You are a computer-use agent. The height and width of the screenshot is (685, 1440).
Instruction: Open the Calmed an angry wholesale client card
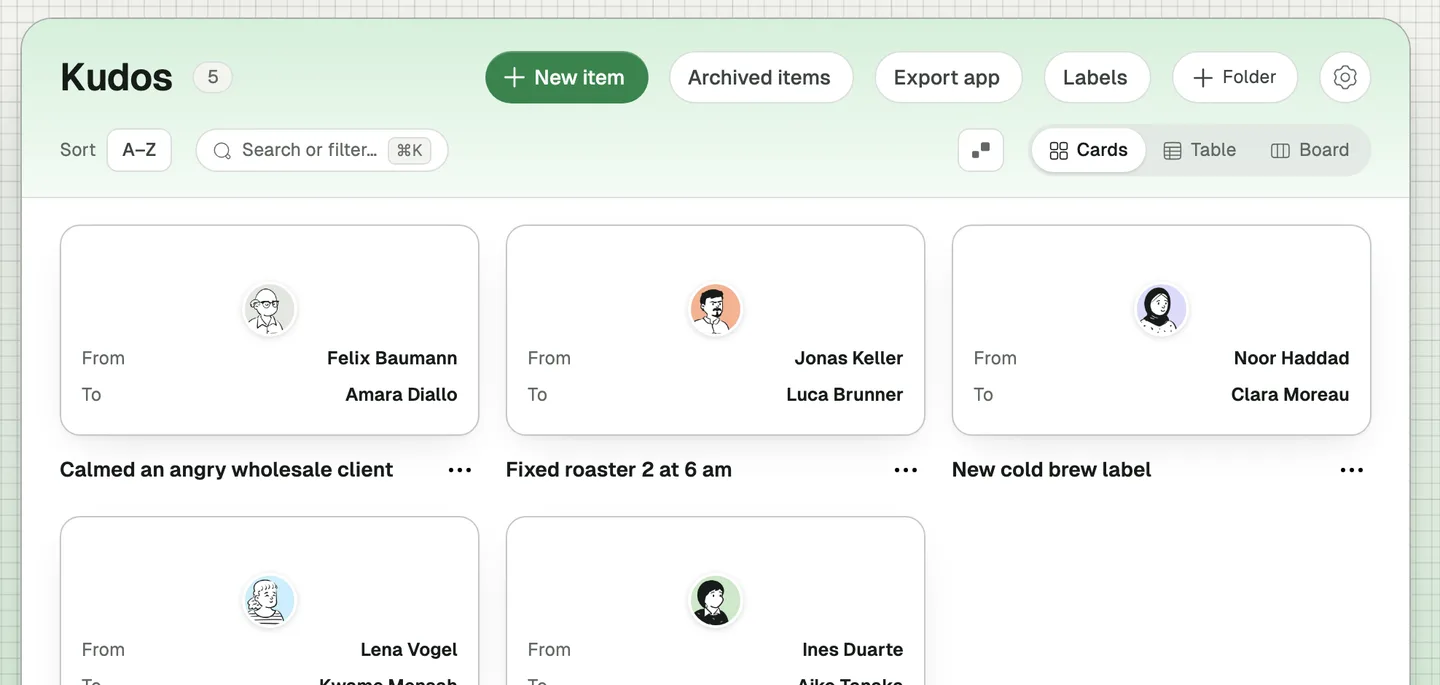(269, 330)
